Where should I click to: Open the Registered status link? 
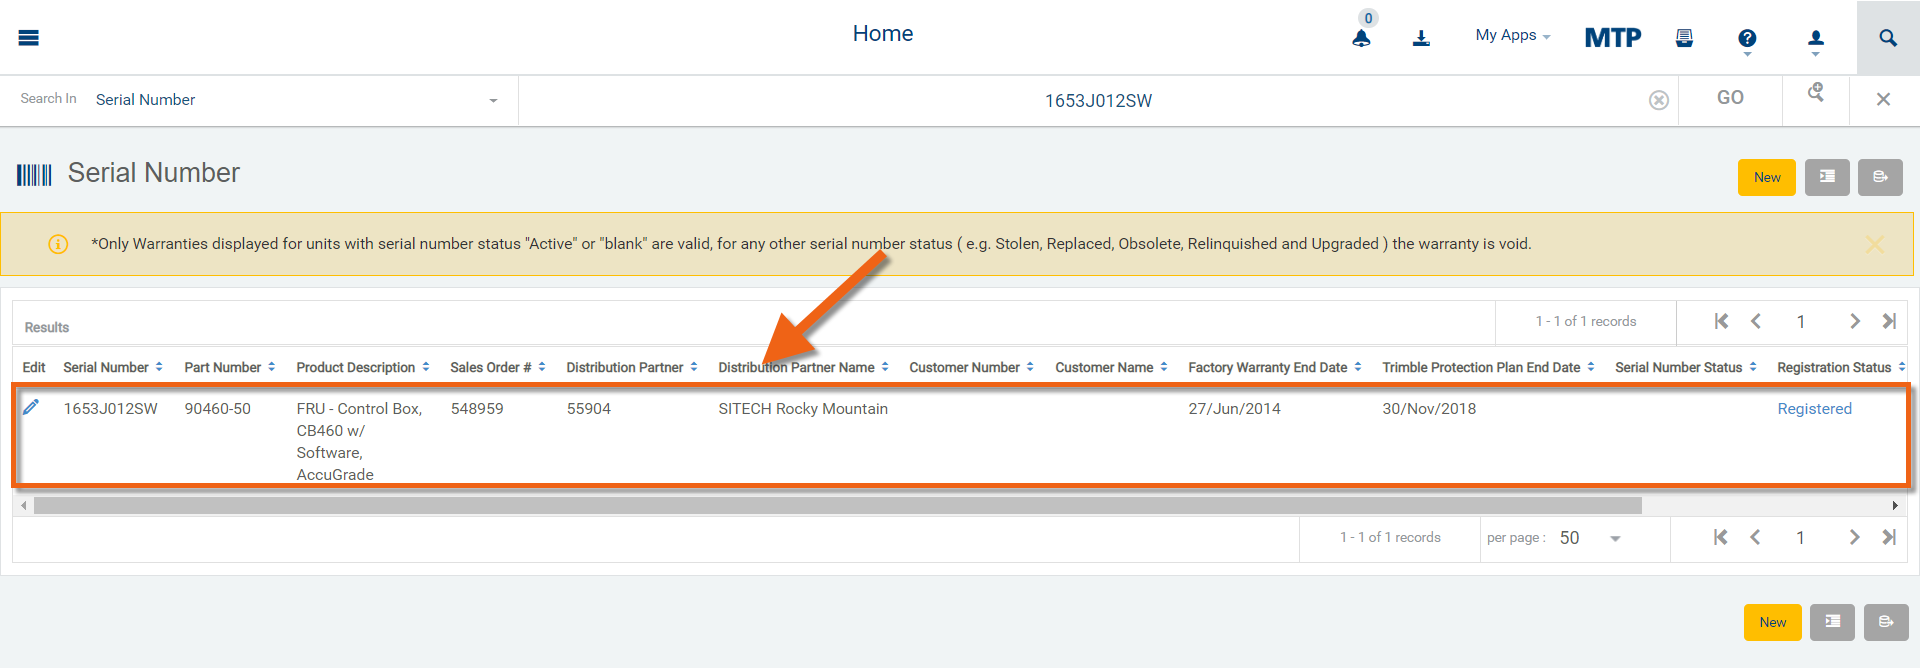point(1814,409)
